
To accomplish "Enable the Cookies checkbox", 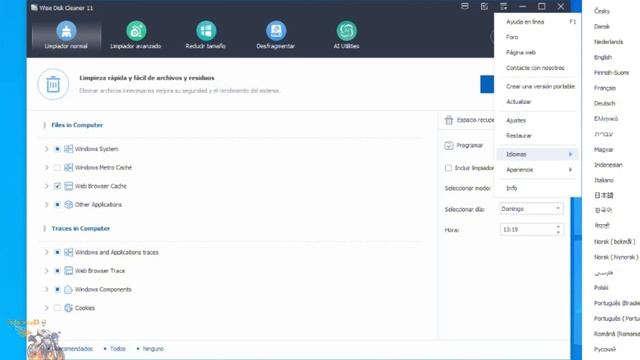I will 57,308.
